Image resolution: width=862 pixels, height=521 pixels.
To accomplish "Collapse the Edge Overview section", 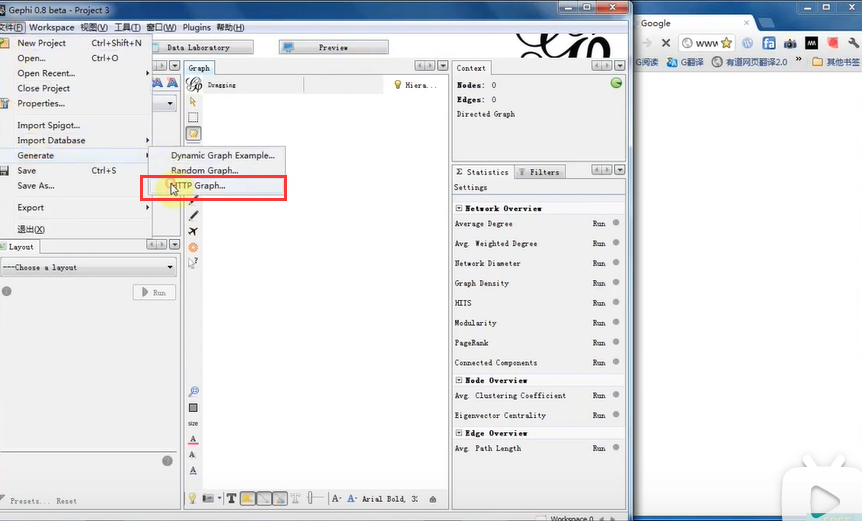I will 459,433.
